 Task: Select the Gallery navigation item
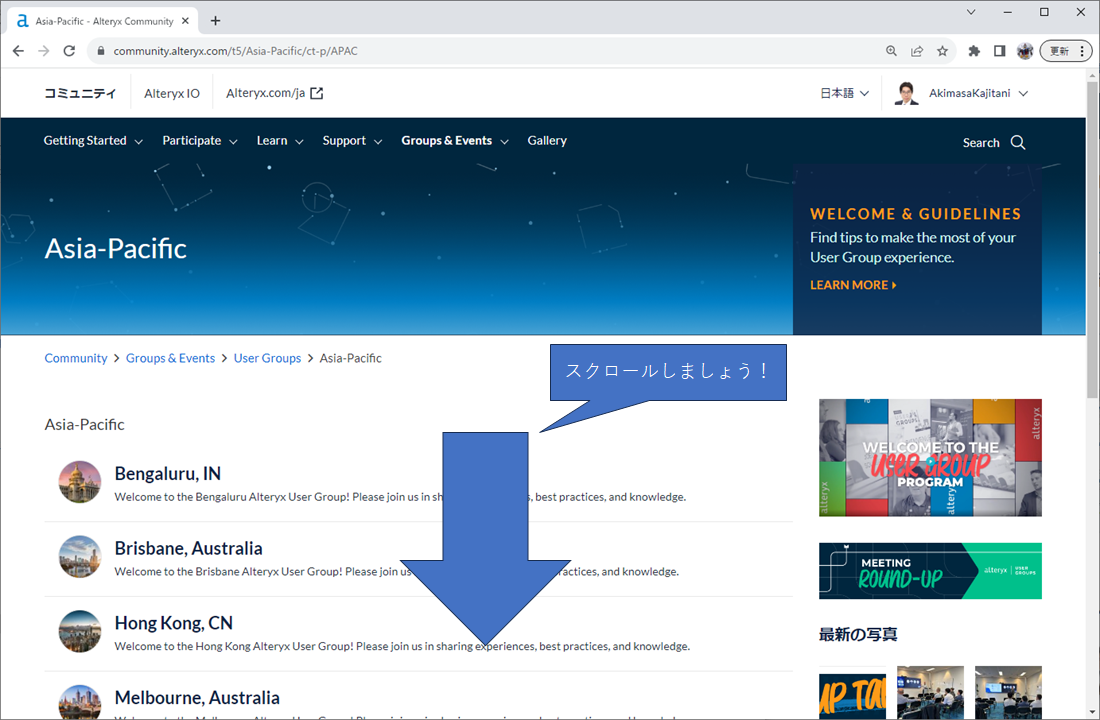pyautogui.click(x=547, y=141)
